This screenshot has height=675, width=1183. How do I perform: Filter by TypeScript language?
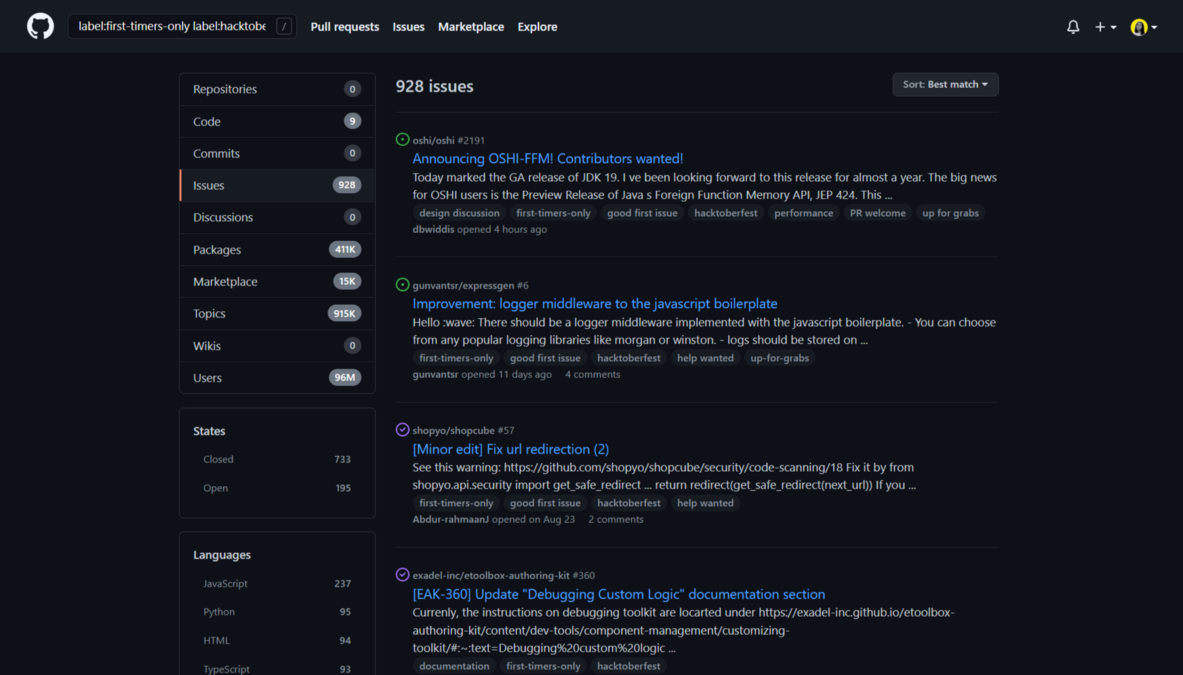277,669
